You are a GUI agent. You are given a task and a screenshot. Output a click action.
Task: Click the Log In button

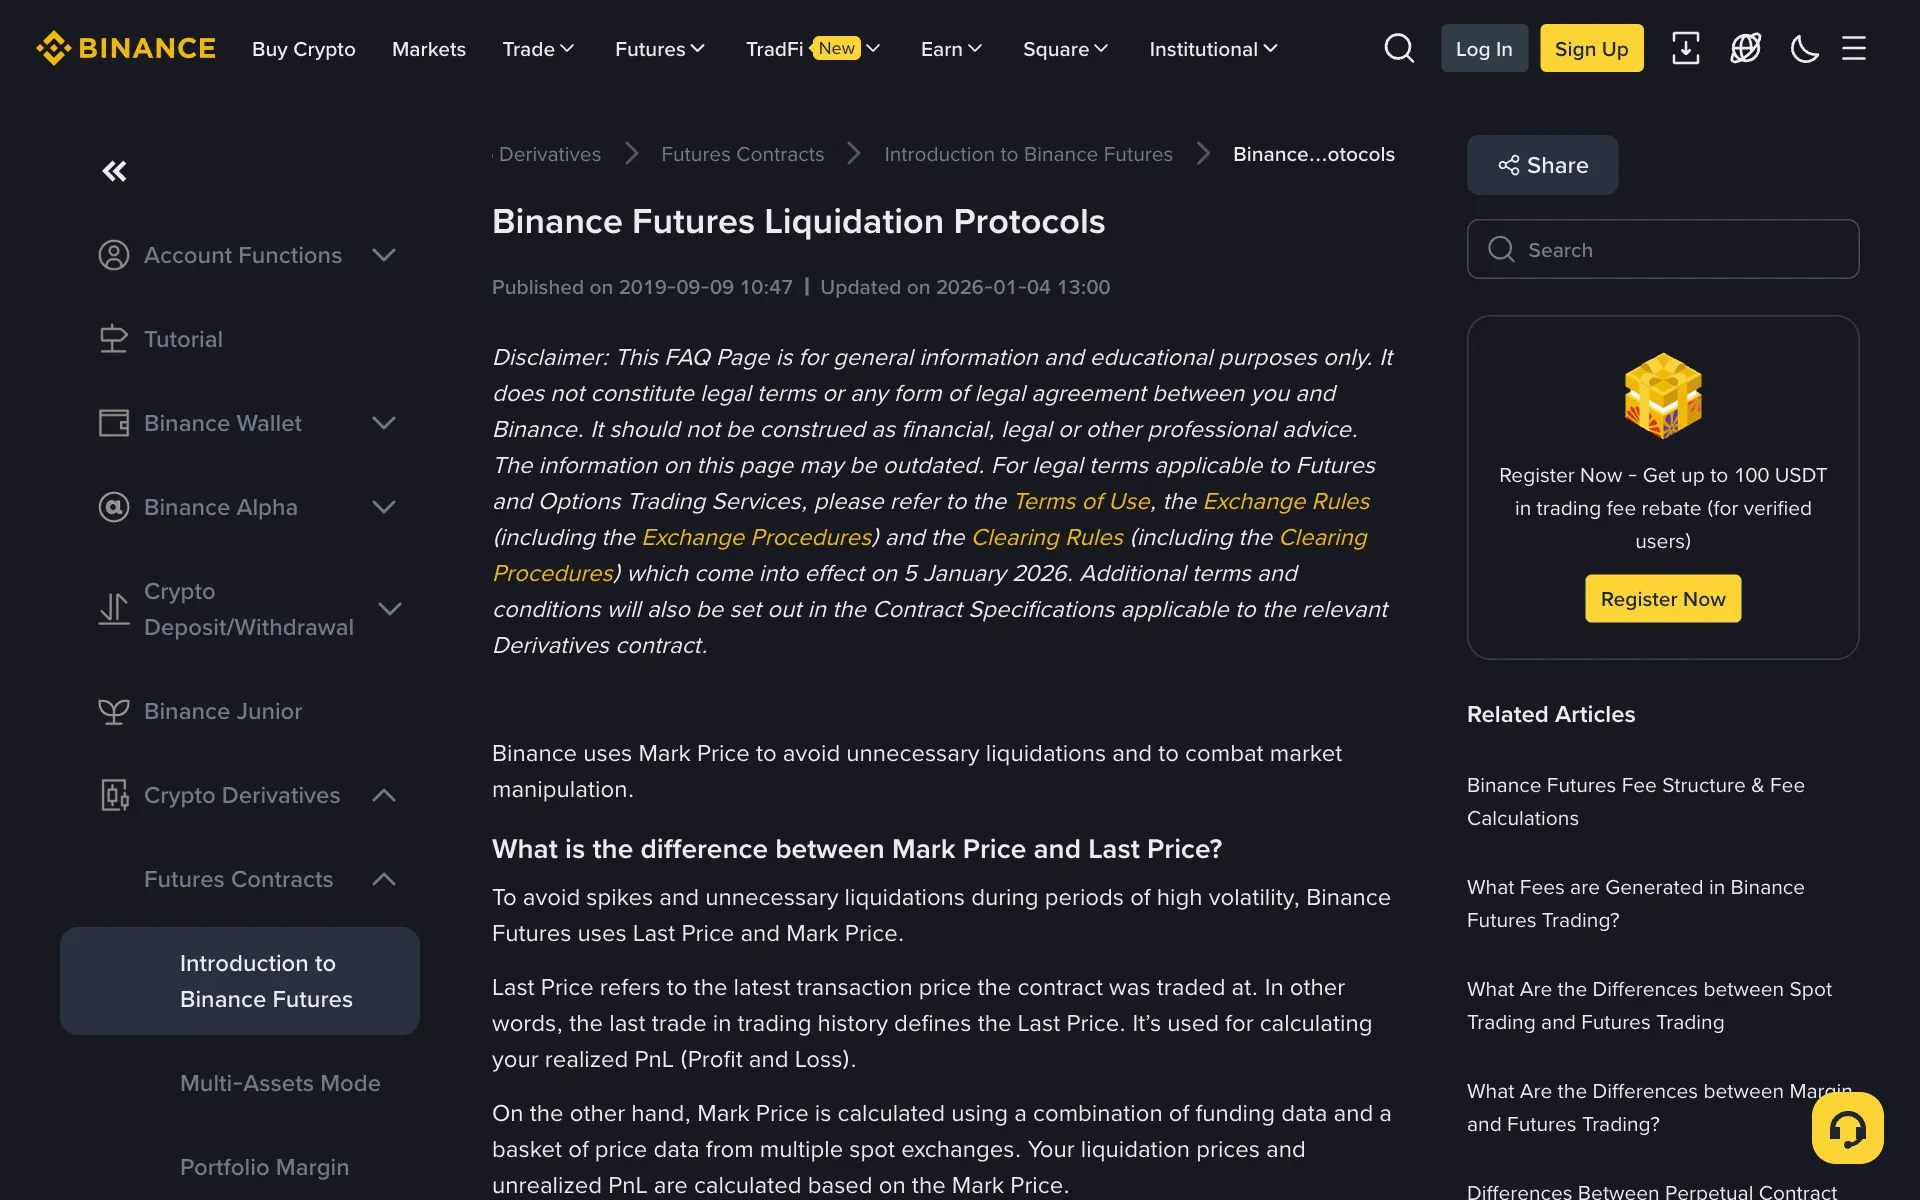[1484, 48]
